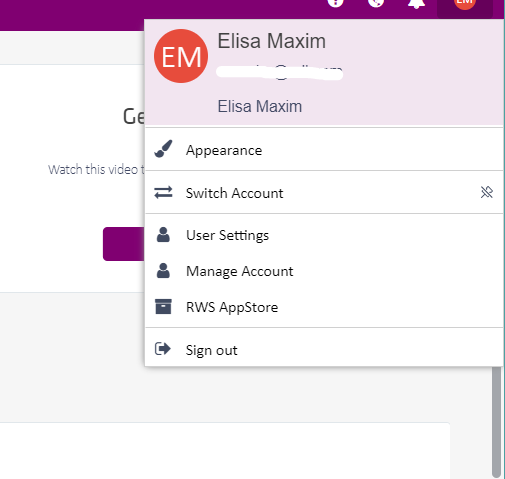Click the person icon next to Manage Account
The image size is (505, 479).
coord(163,271)
